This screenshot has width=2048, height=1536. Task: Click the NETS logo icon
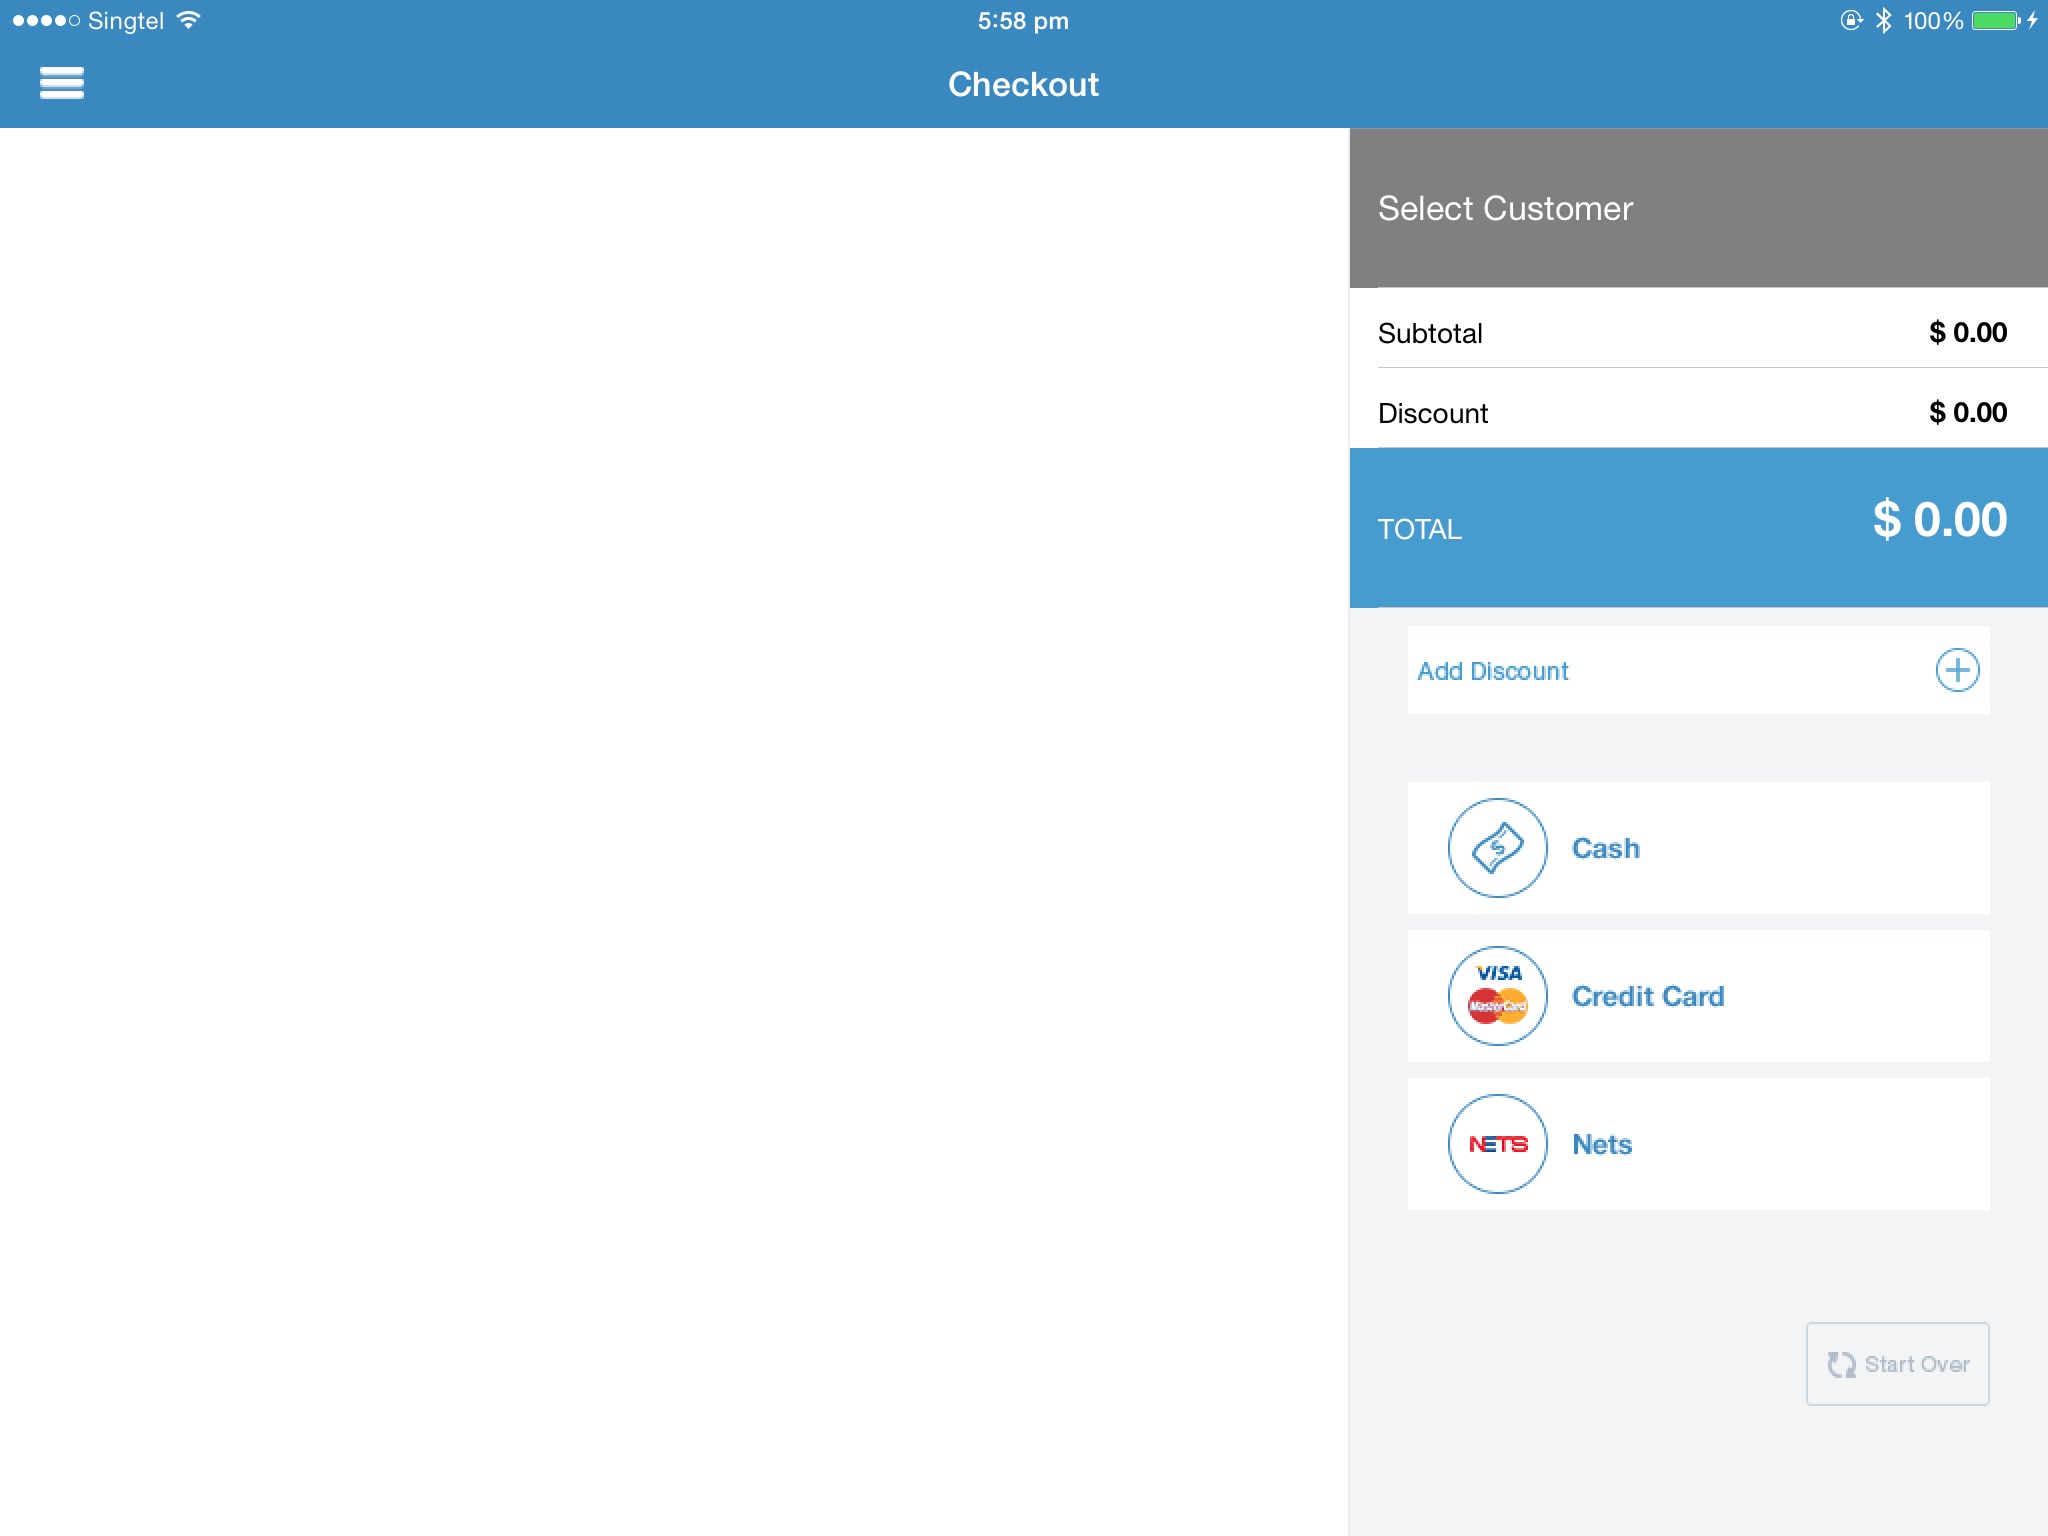coord(1496,1144)
